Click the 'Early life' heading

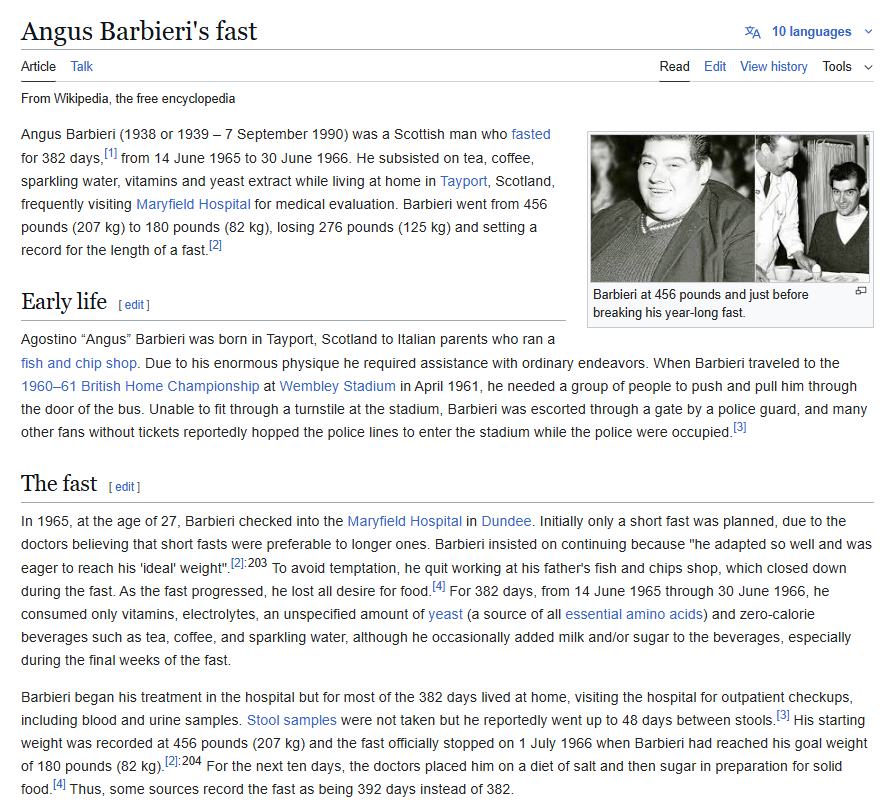coord(64,302)
